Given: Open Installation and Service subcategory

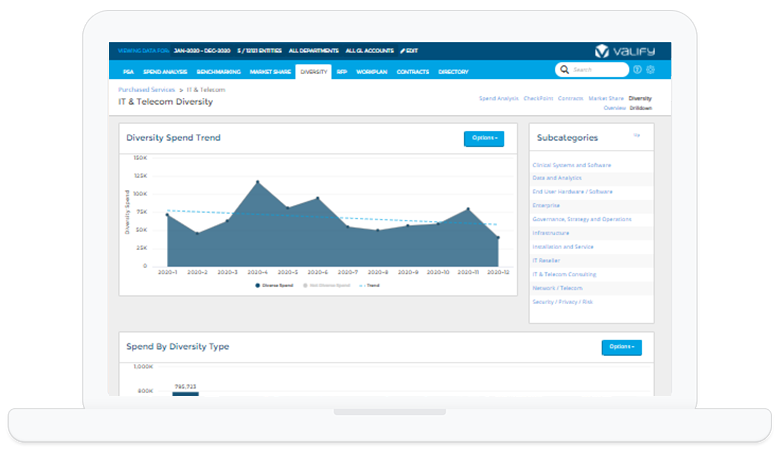Looking at the screenshot, I should tap(563, 247).
